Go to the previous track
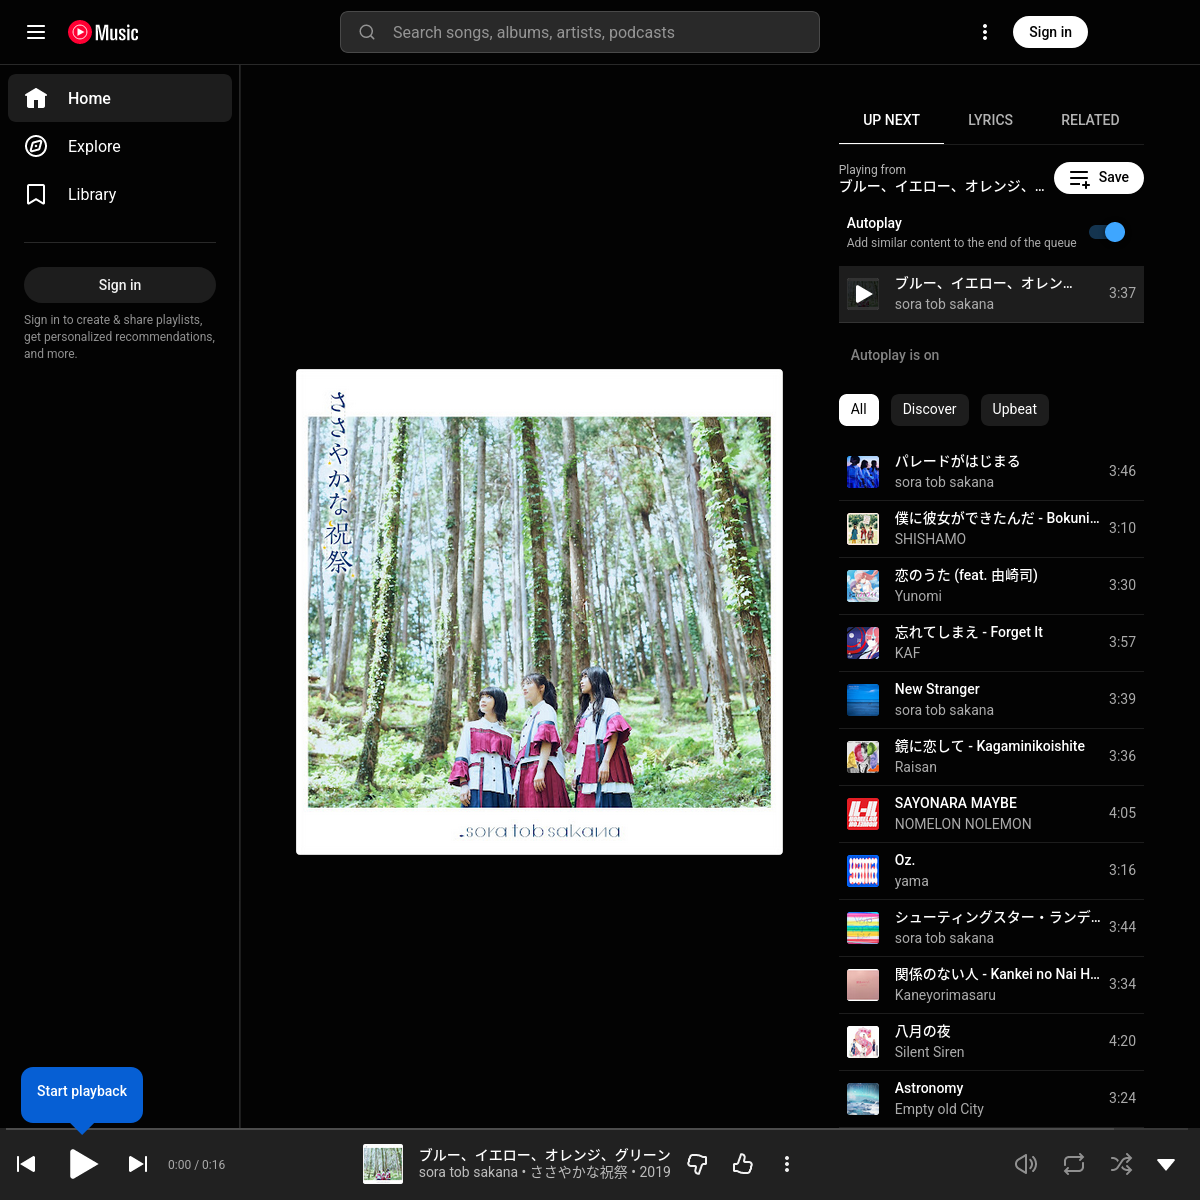The height and width of the screenshot is (1200, 1200). (x=27, y=1164)
